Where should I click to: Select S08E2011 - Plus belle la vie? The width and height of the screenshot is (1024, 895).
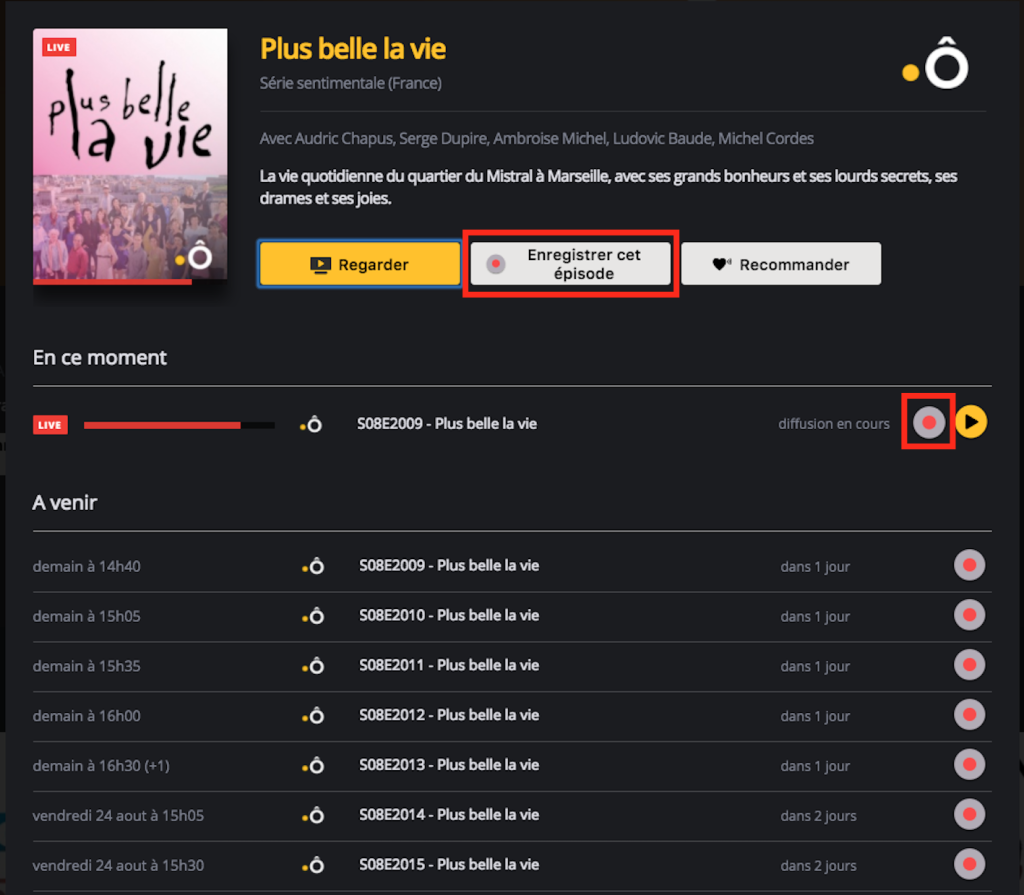pyautogui.click(x=449, y=665)
